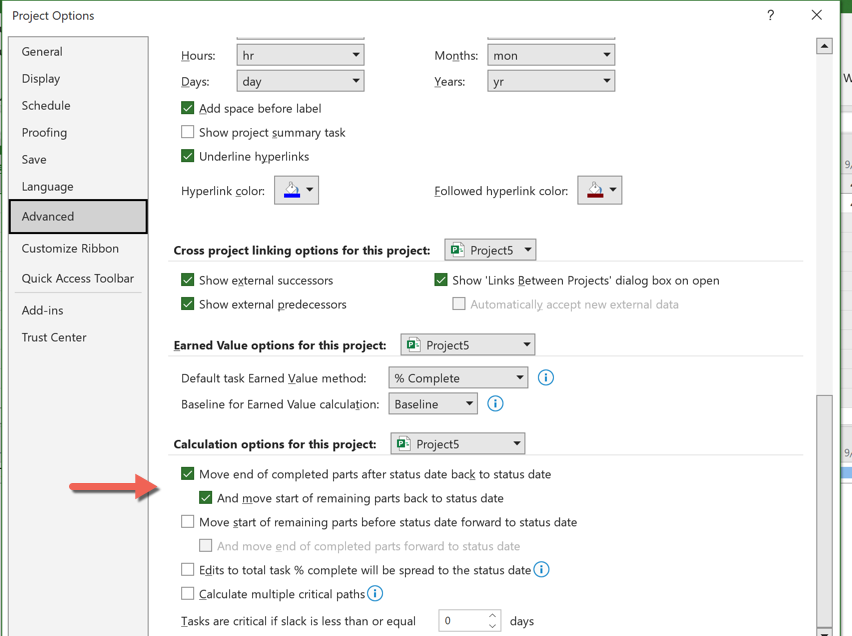The image size is (852, 636).
Task: Check Edits to total task % complete option
Action: 187,570
